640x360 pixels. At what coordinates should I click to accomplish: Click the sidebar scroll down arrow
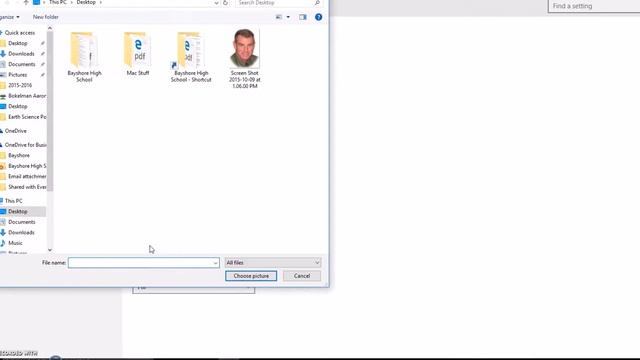click(x=50, y=250)
